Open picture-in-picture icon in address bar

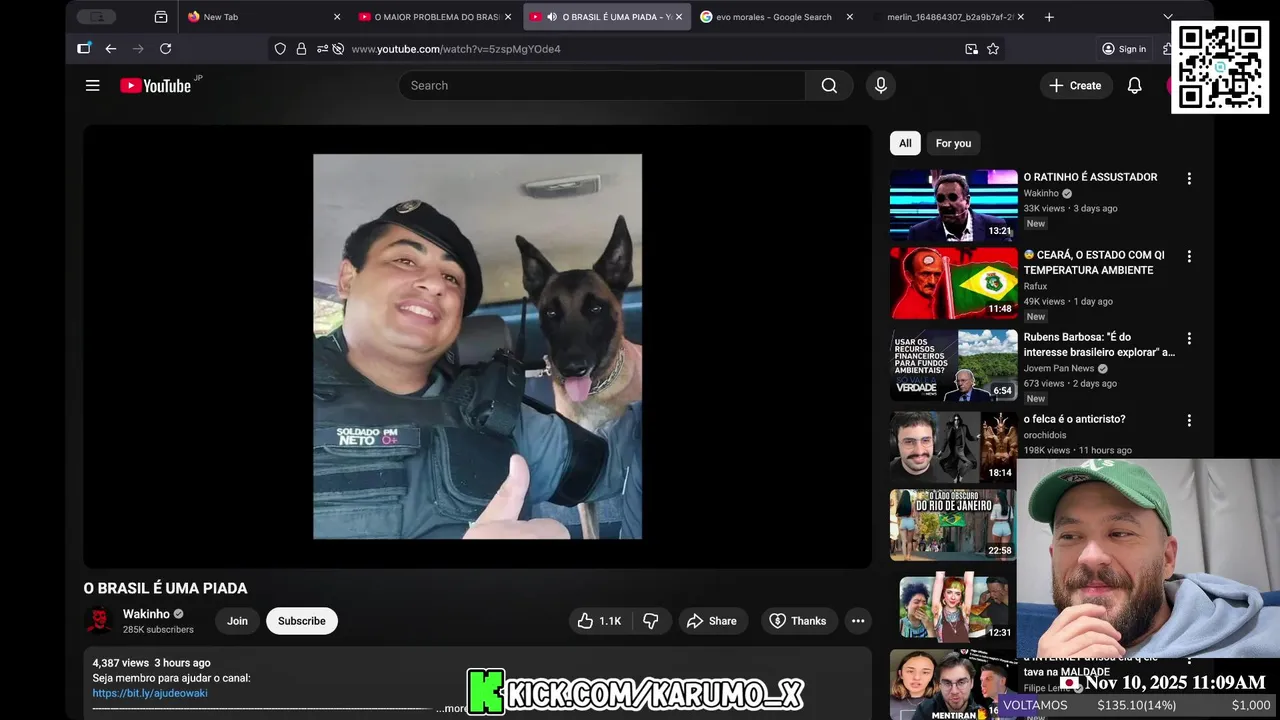[971, 49]
